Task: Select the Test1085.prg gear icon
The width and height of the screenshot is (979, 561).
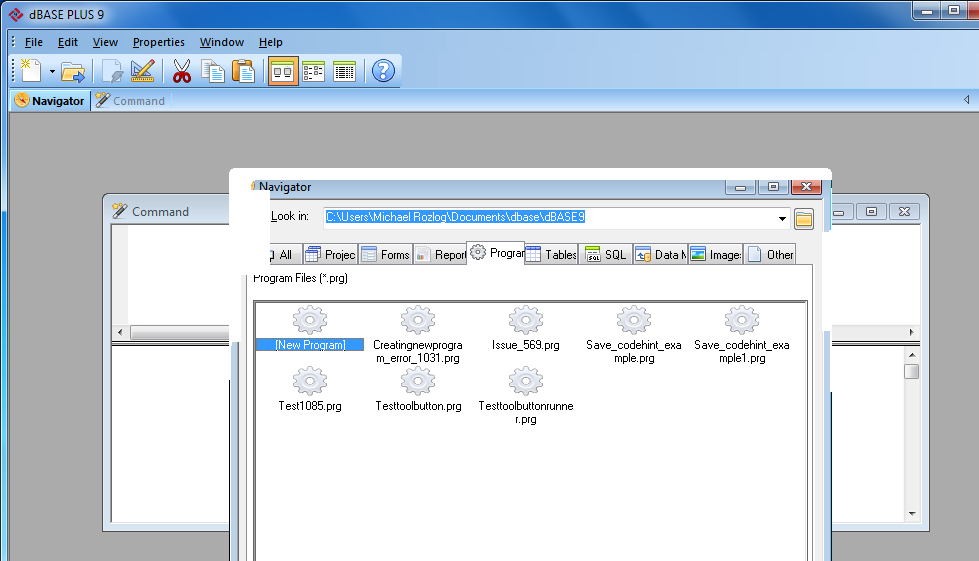Action: [310, 381]
